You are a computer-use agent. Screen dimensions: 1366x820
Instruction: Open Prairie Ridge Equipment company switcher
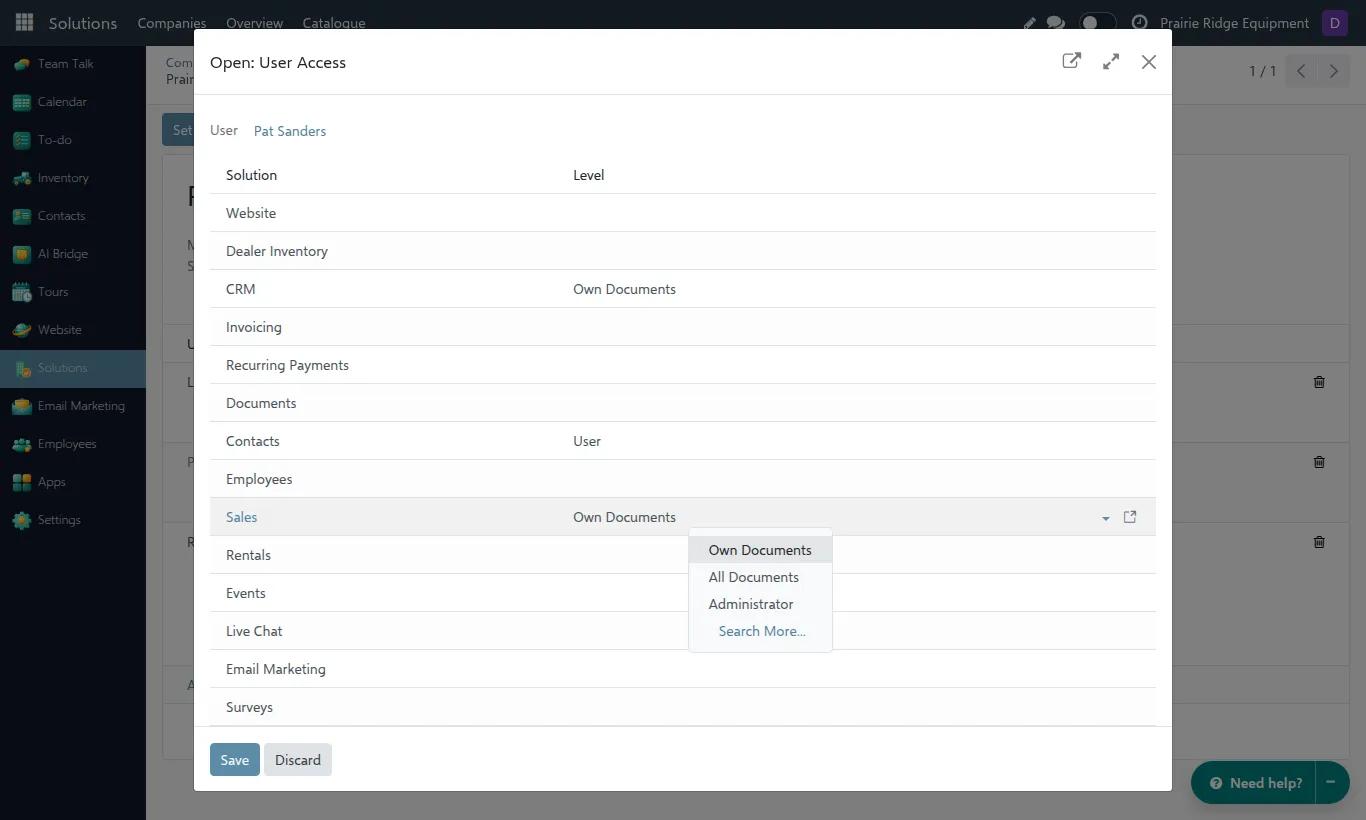[1234, 23]
